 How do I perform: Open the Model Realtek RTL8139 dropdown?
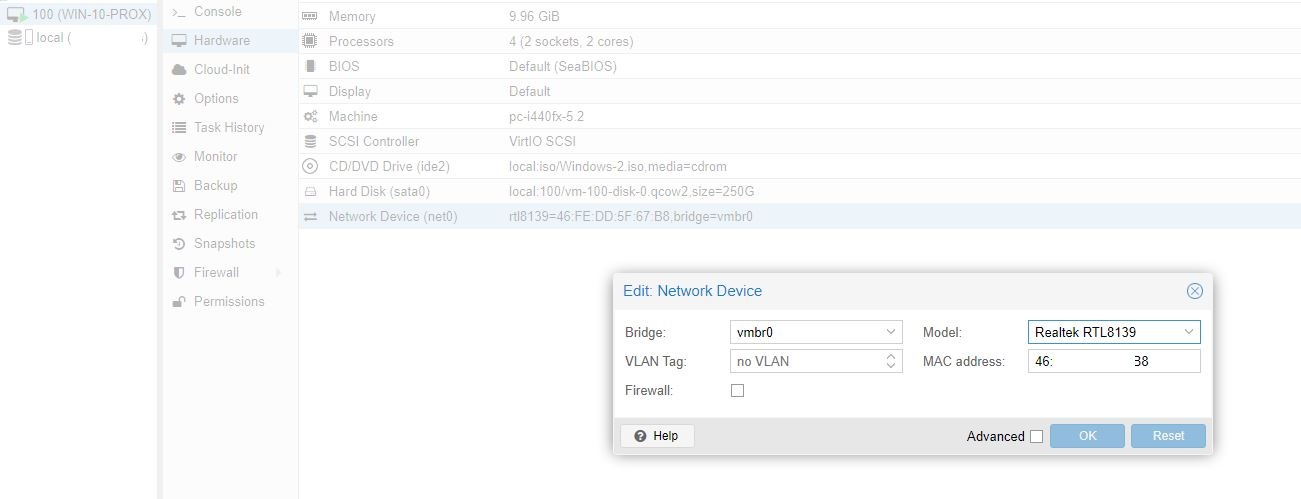tap(1189, 332)
